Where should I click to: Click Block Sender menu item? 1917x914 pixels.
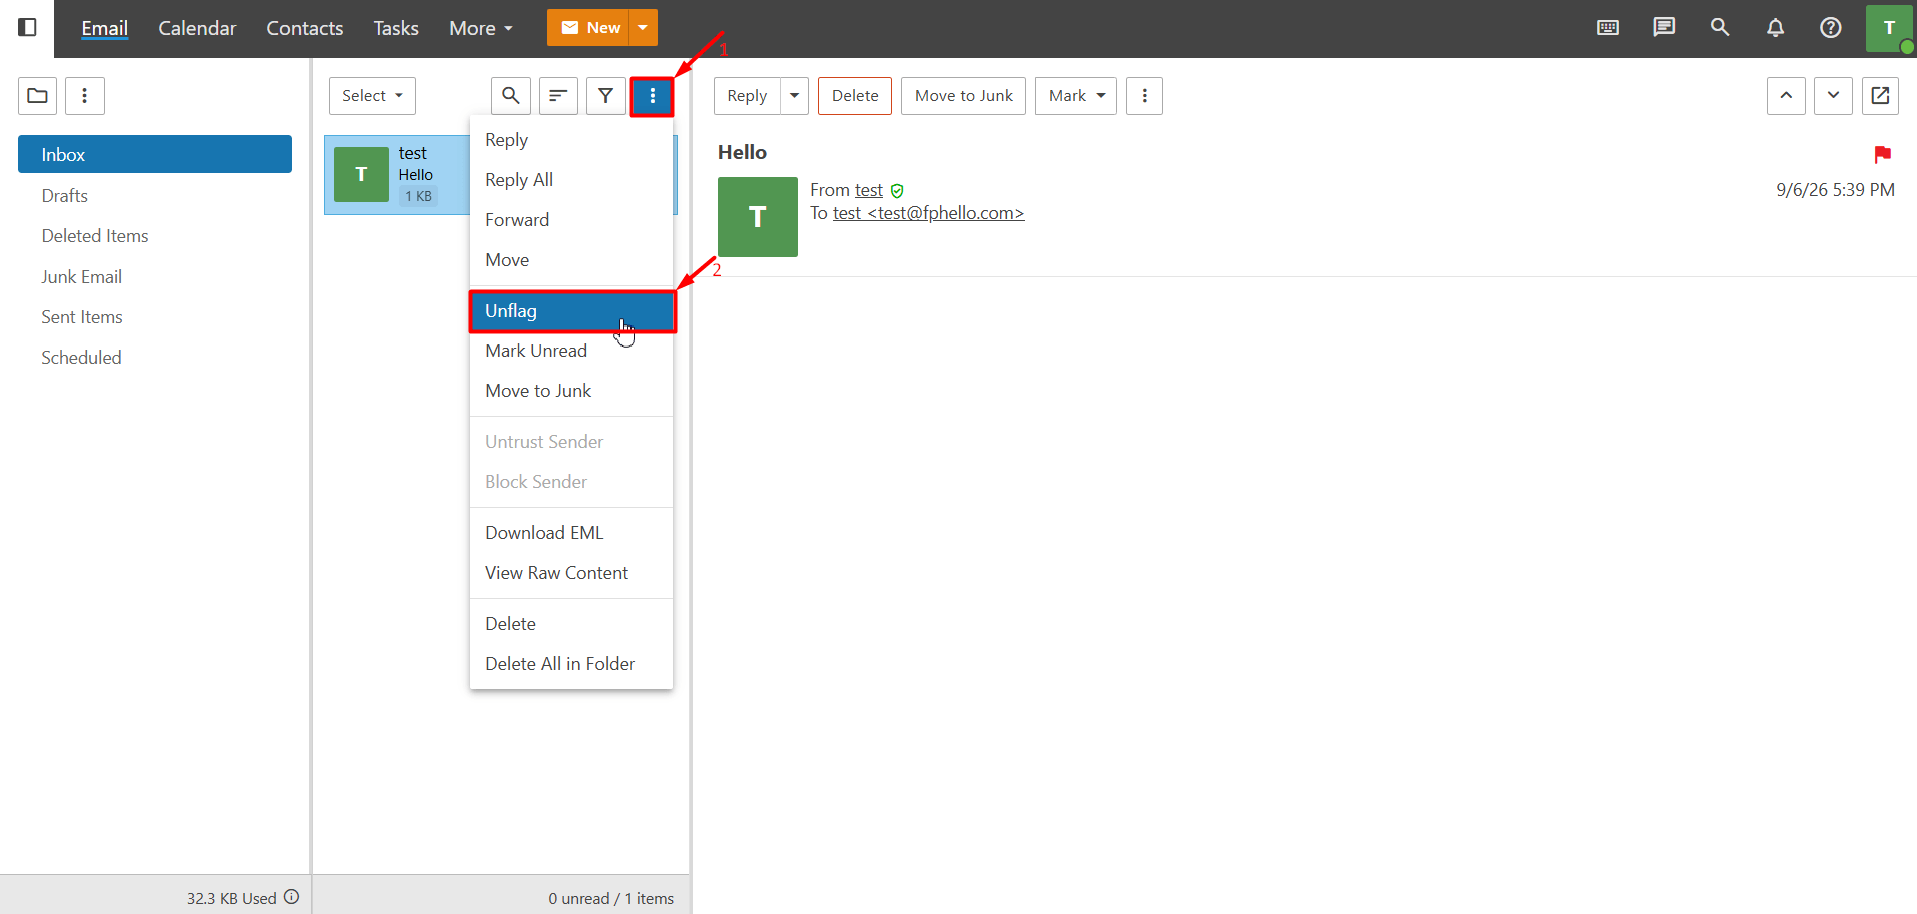click(x=571, y=482)
